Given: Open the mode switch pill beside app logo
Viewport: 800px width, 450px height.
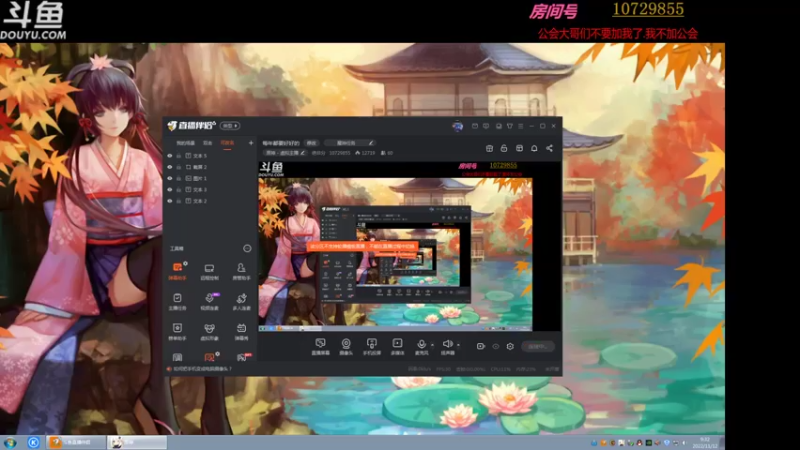Looking at the screenshot, I should click(x=230, y=126).
